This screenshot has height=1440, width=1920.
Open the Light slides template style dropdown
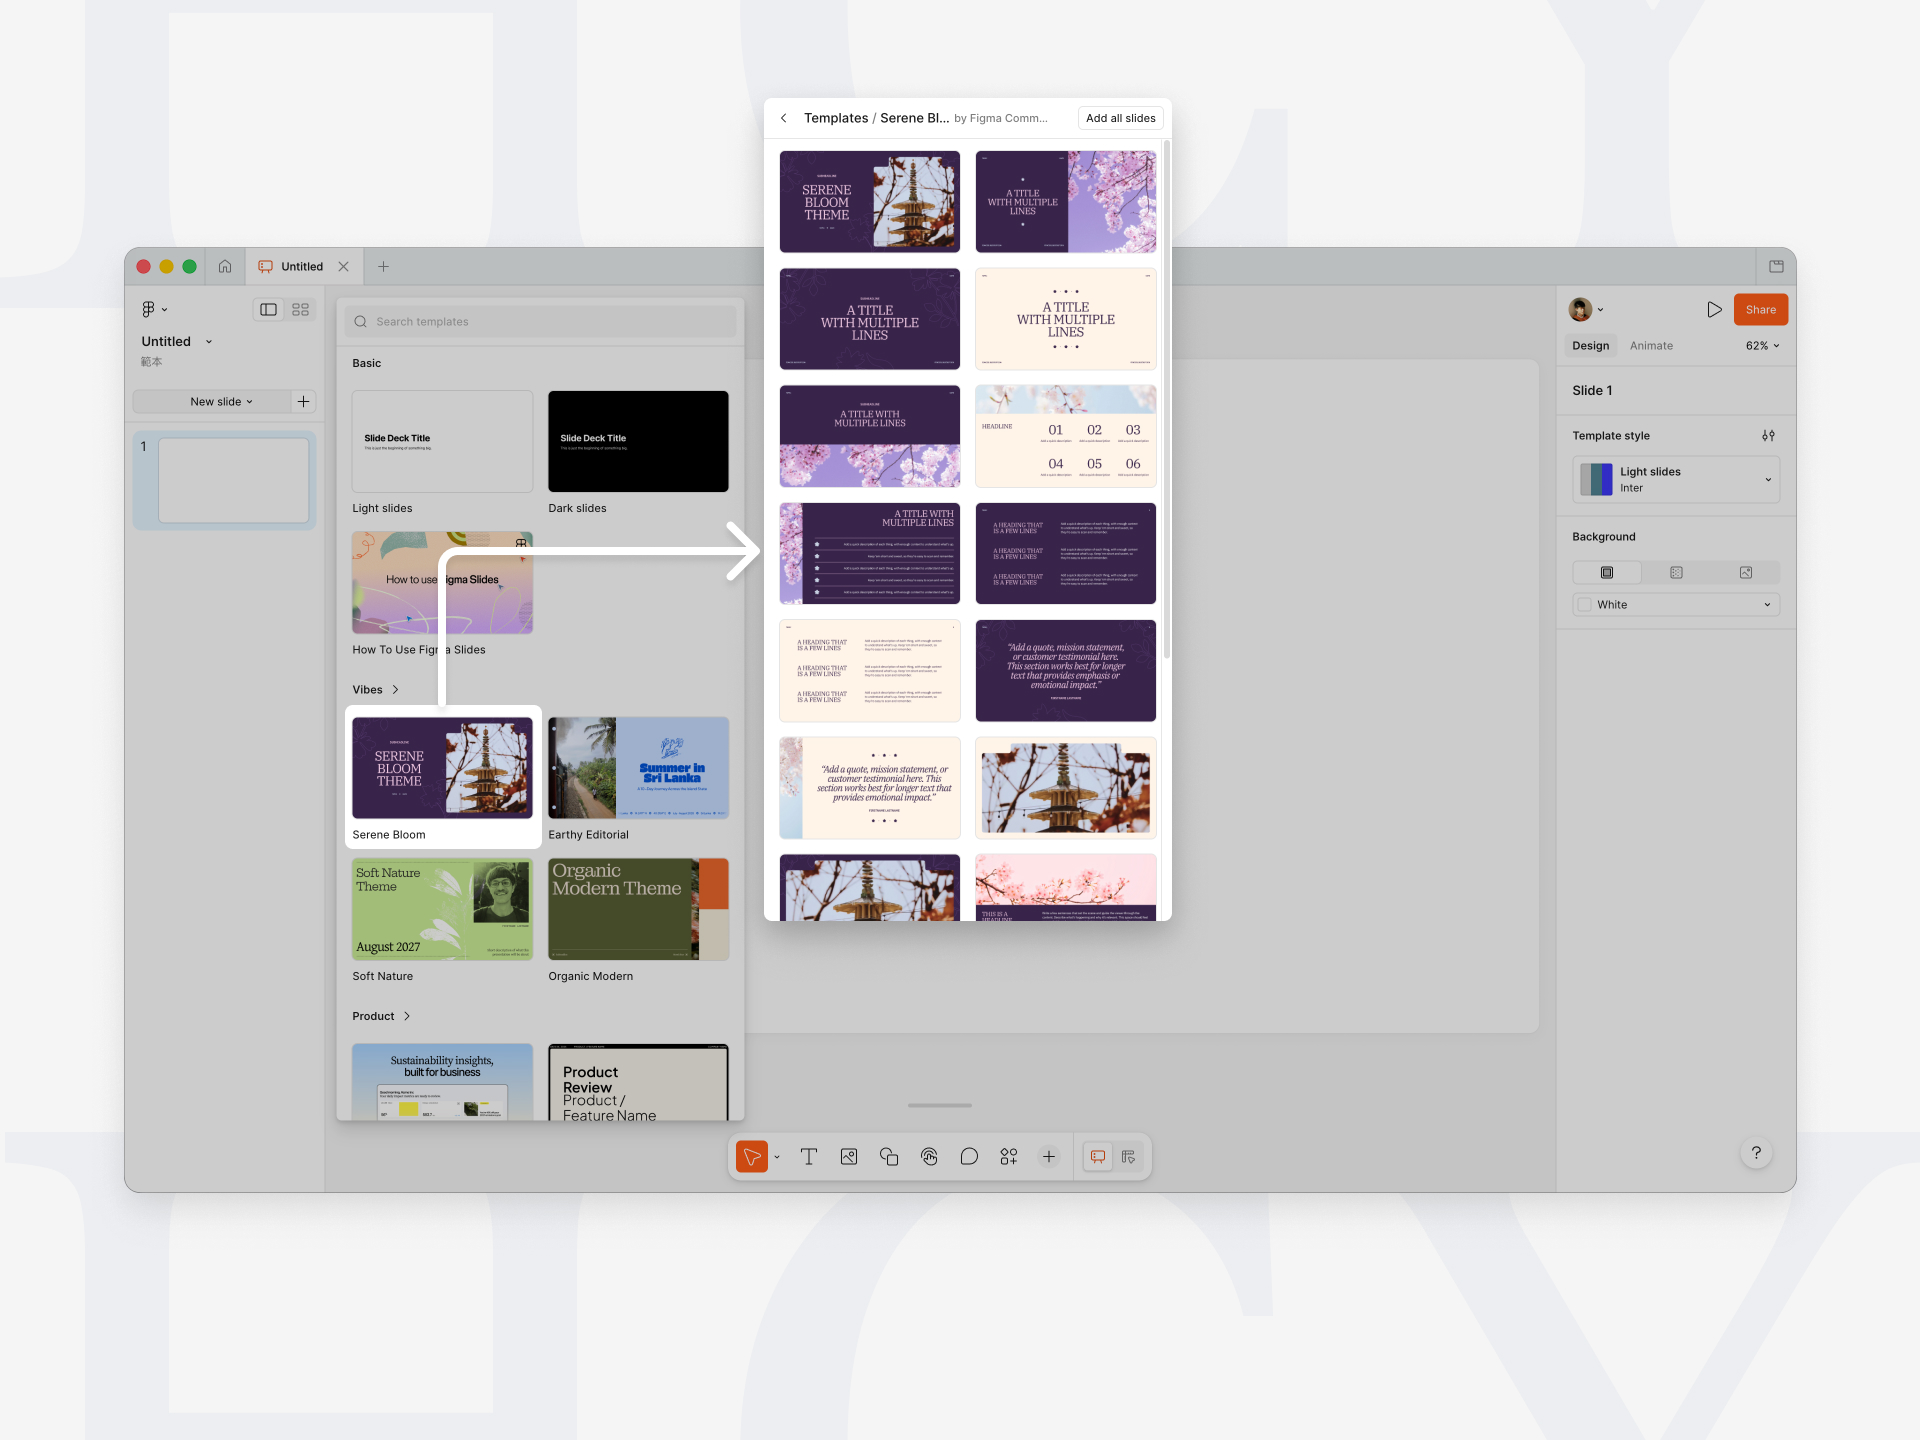1676,480
